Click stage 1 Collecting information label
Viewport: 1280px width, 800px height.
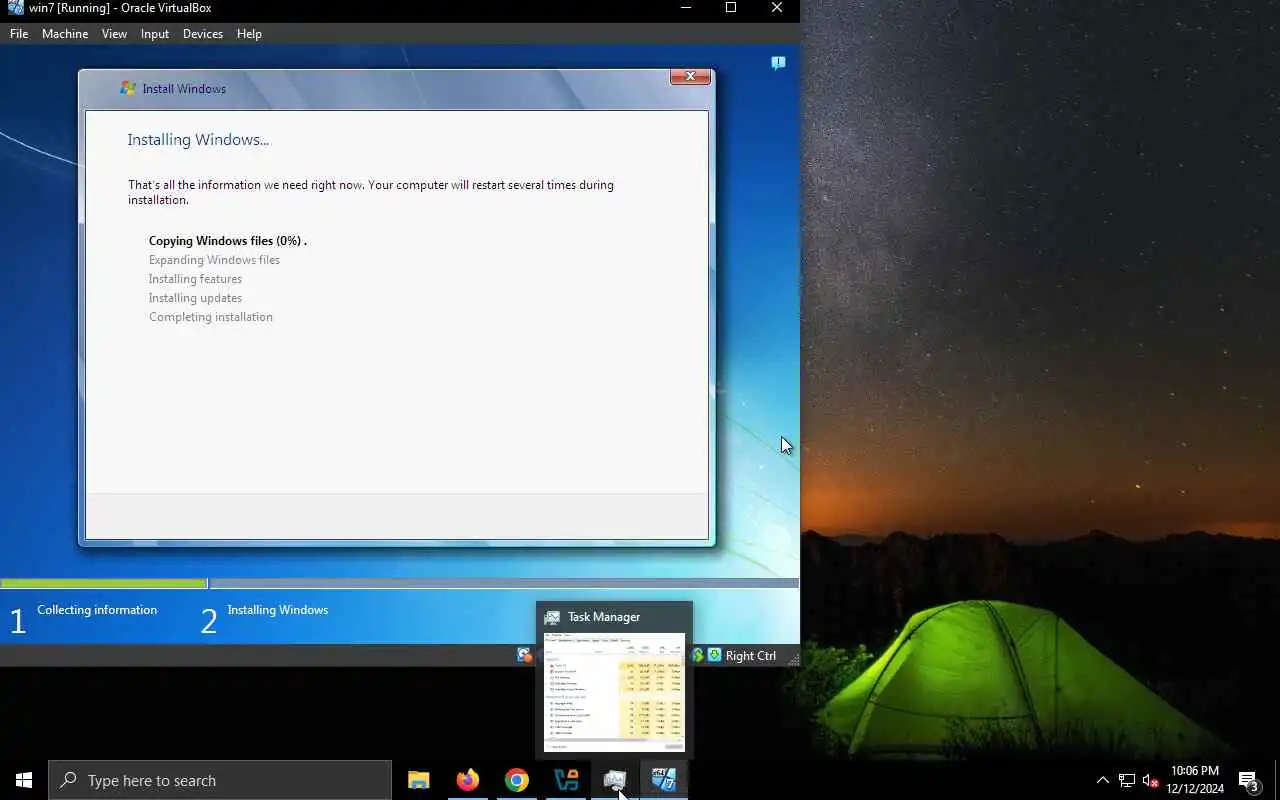point(97,610)
